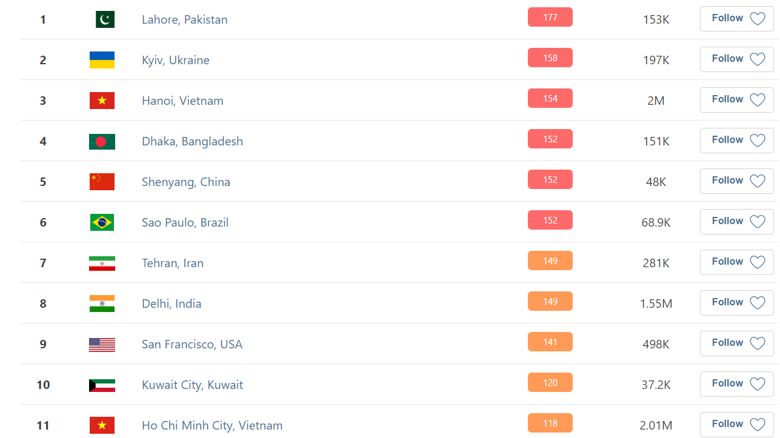Click the Pakistan flag icon
The width and height of the screenshot is (780, 438).
102,20
